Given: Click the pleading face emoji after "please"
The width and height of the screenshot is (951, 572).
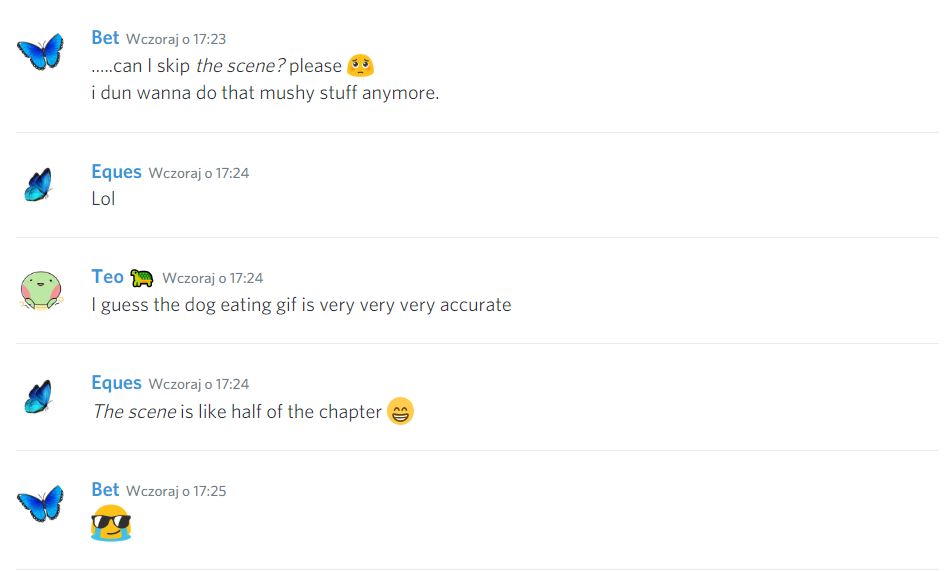Looking at the screenshot, I should (x=360, y=67).
